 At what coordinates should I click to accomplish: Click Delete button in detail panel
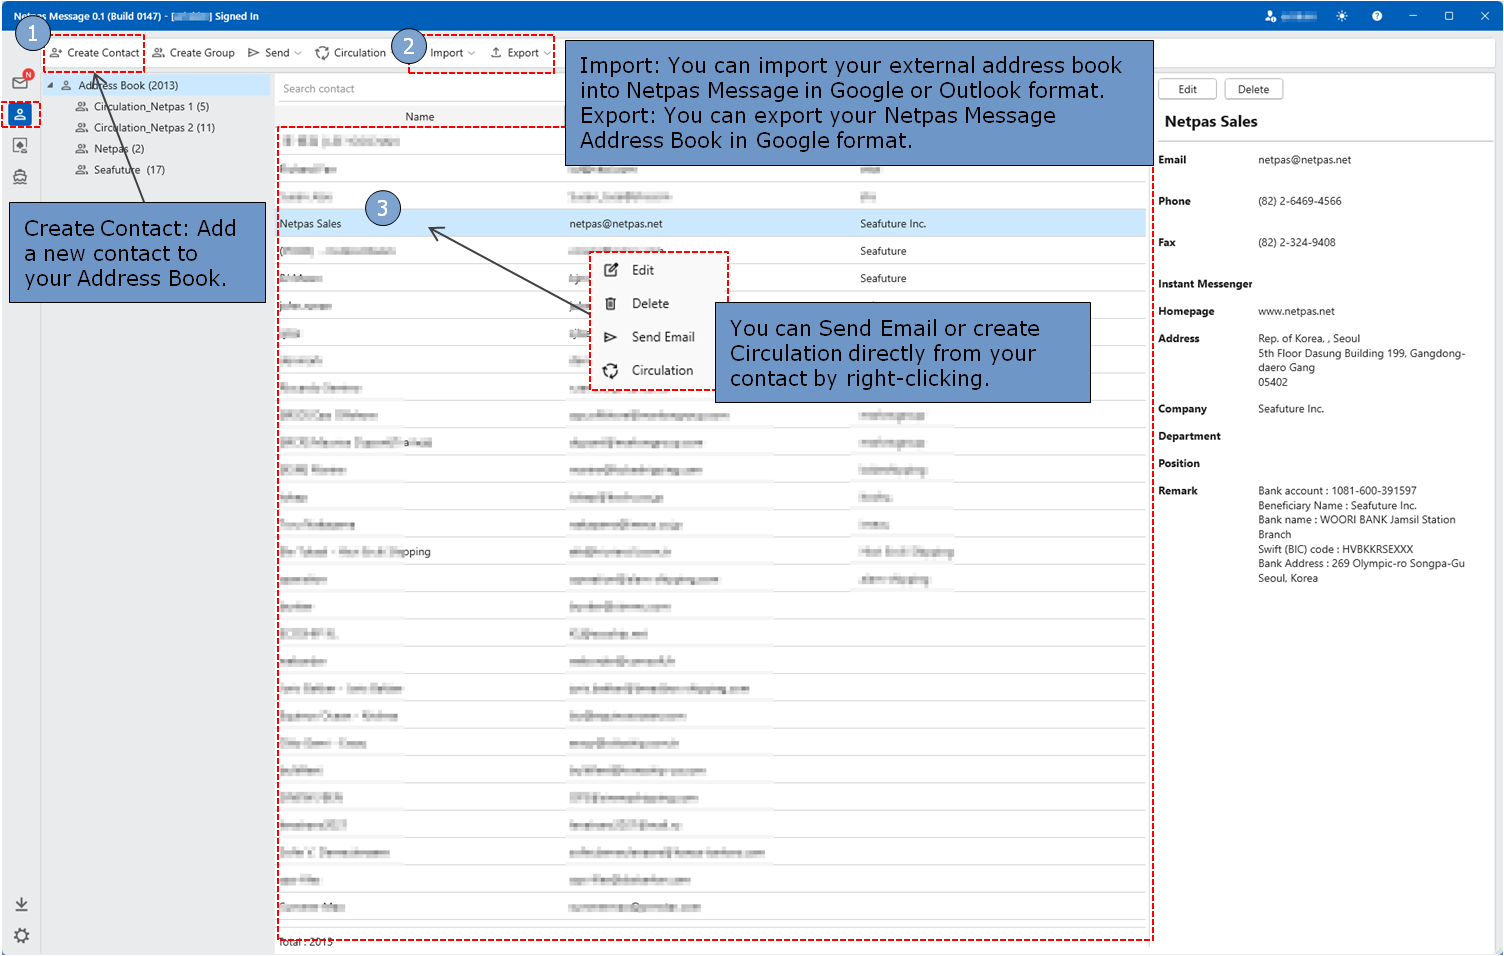point(1253,89)
